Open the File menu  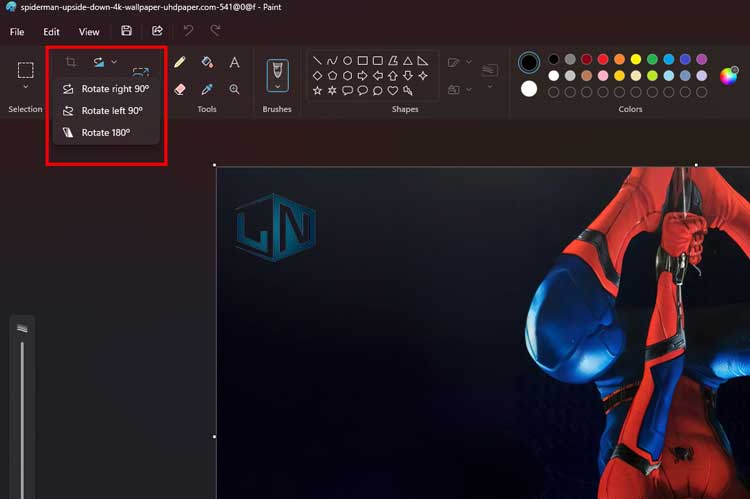click(17, 32)
